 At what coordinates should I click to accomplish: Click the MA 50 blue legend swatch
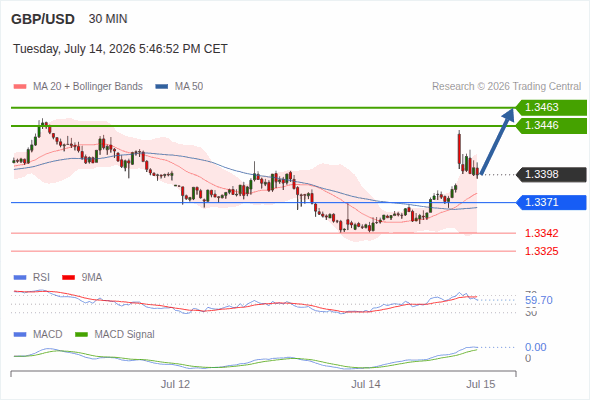(162, 87)
